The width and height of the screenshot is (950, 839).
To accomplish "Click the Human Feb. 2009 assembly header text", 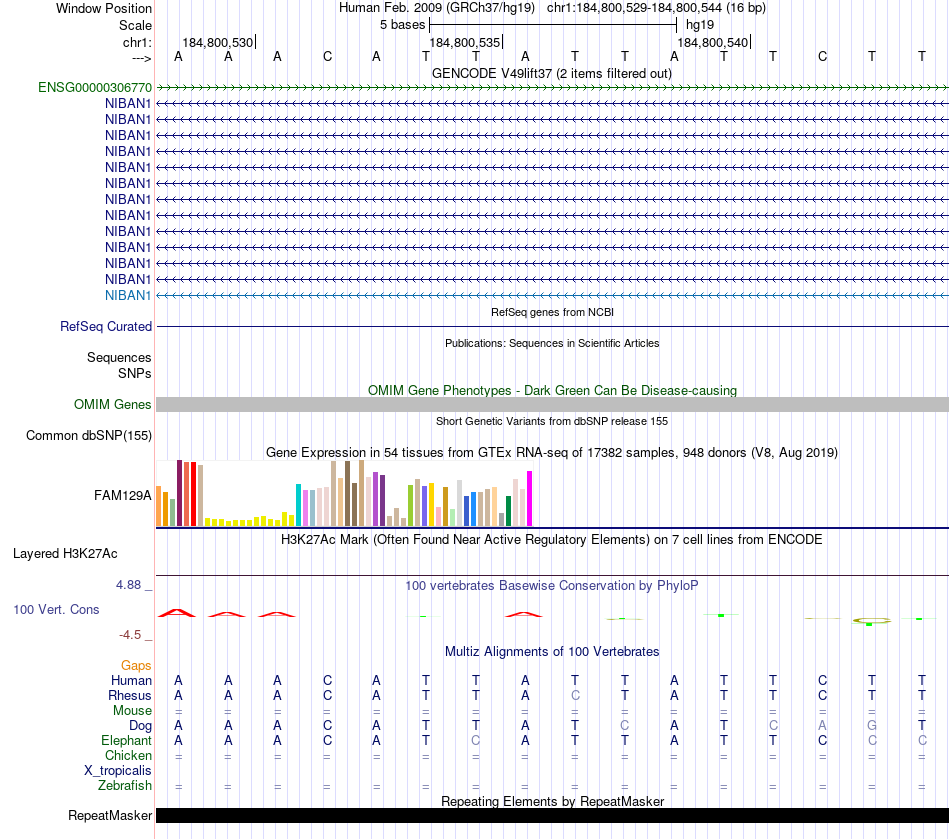I will coord(437,8).
